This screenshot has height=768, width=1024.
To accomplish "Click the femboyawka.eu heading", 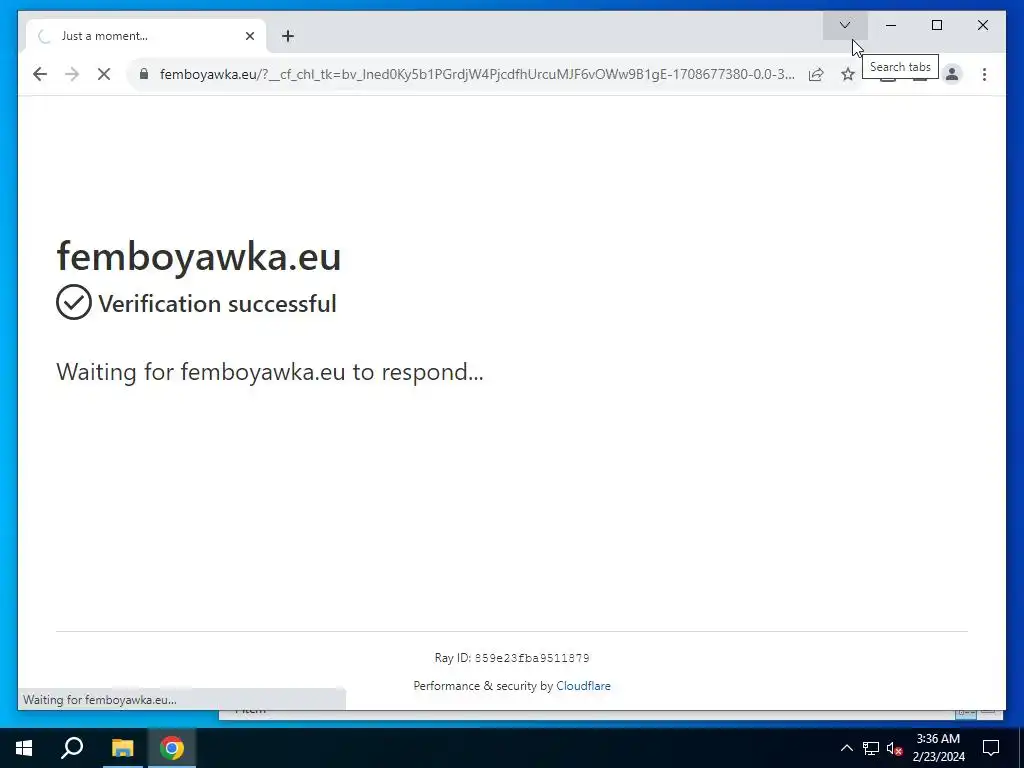I will [199, 256].
